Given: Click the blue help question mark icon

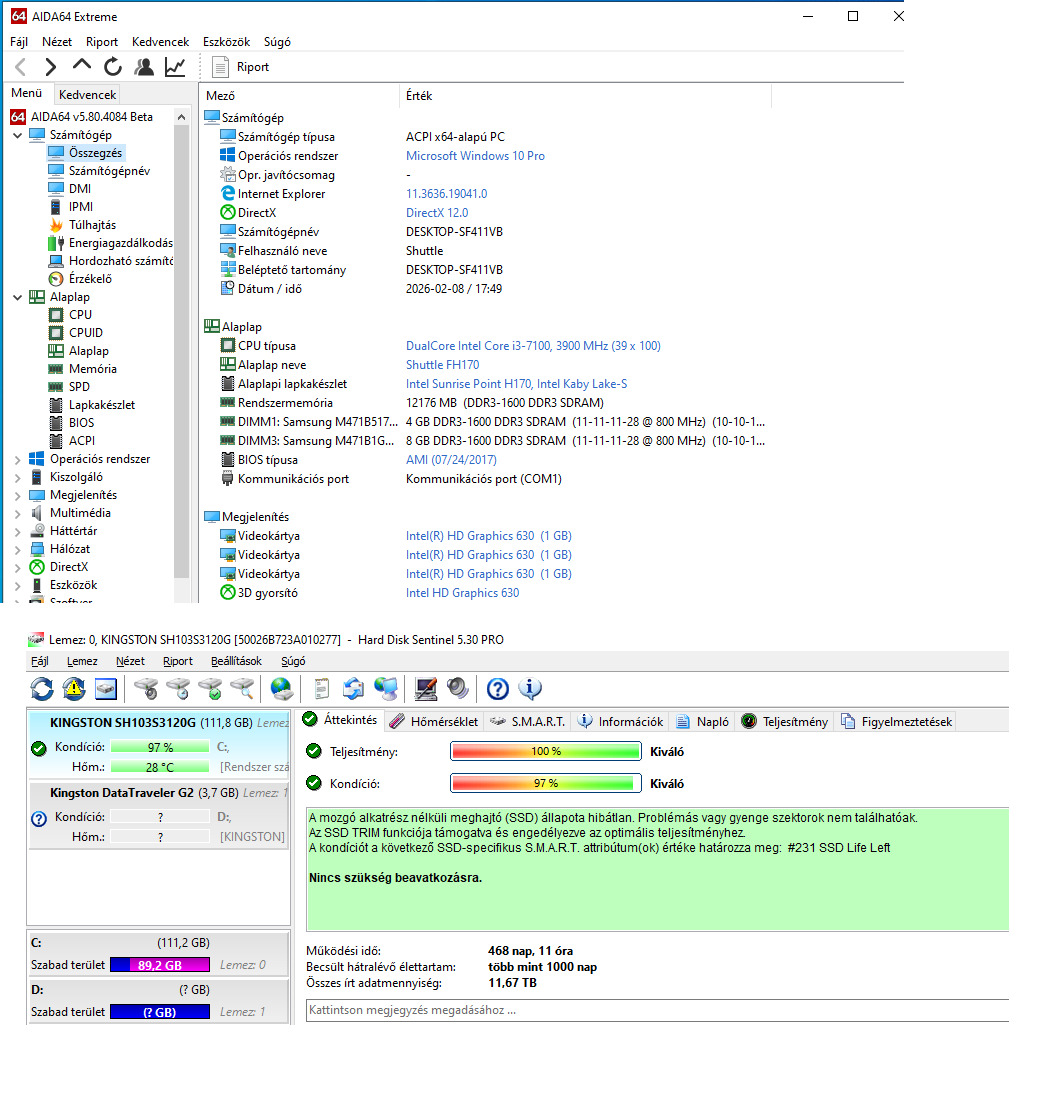Looking at the screenshot, I should [497, 689].
